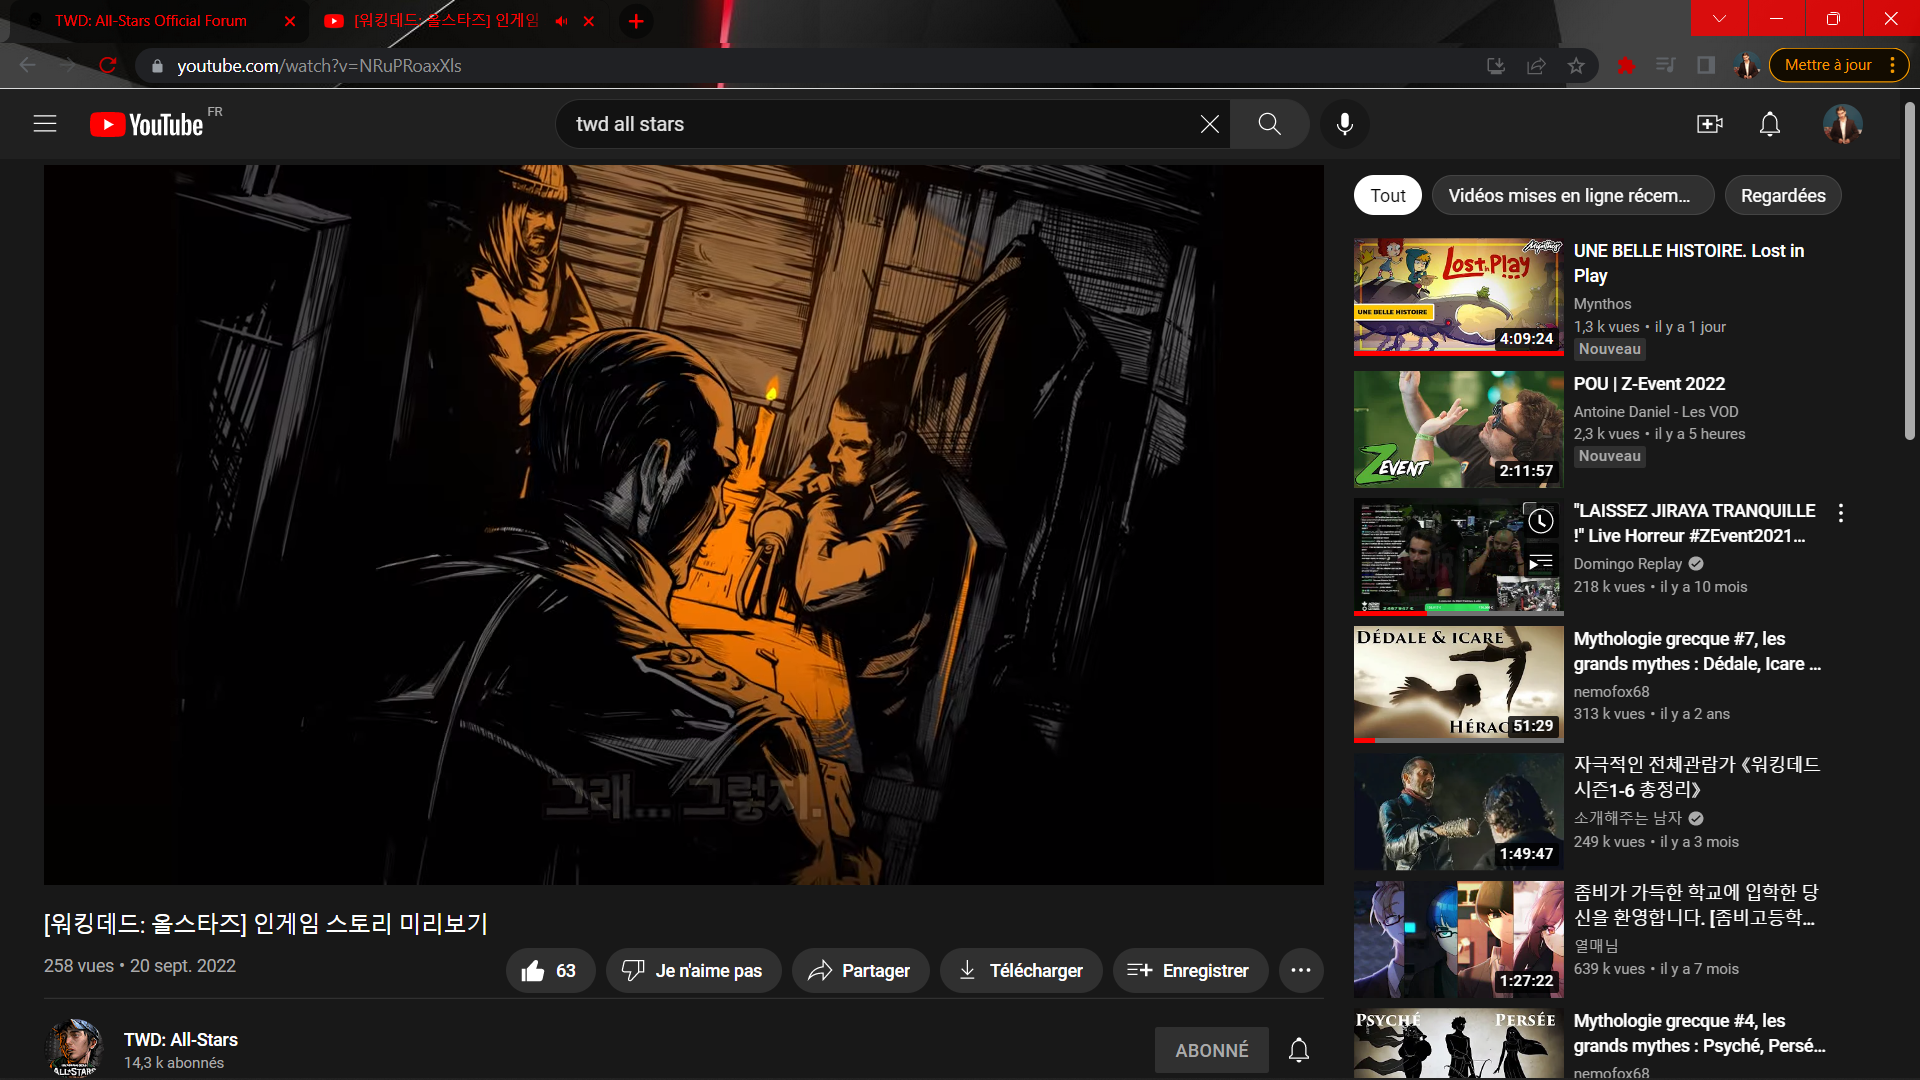Toggle channel notification bell beside ABONNÉ

tap(1298, 1050)
